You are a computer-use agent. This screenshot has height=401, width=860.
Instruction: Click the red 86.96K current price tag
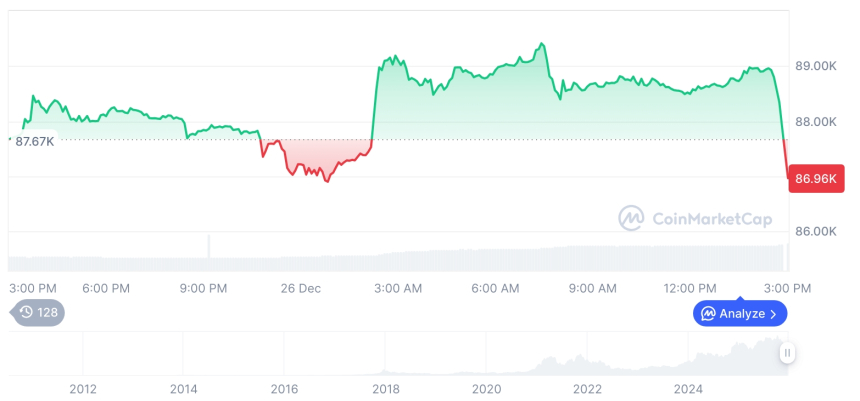pyautogui.click(x=815, y=180)
